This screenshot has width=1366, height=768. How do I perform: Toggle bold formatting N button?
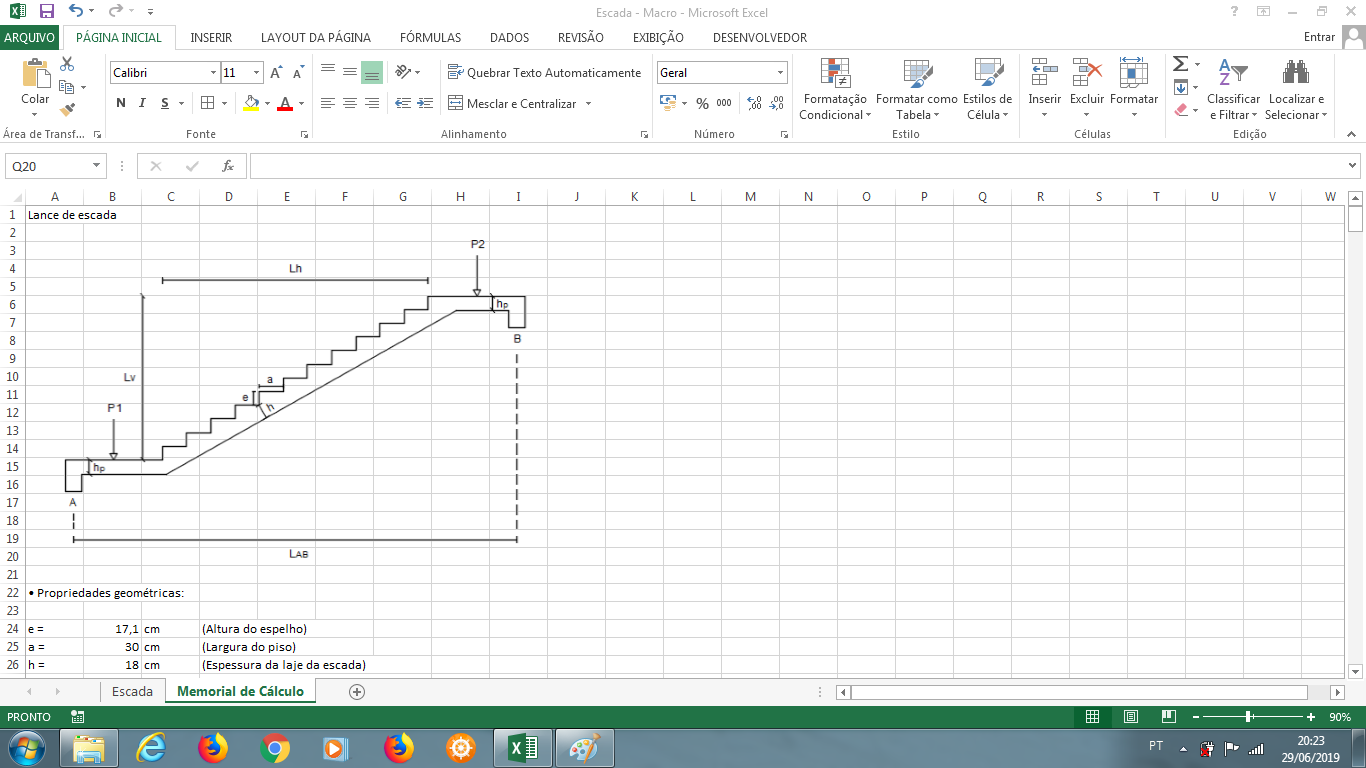coord(121,103)
